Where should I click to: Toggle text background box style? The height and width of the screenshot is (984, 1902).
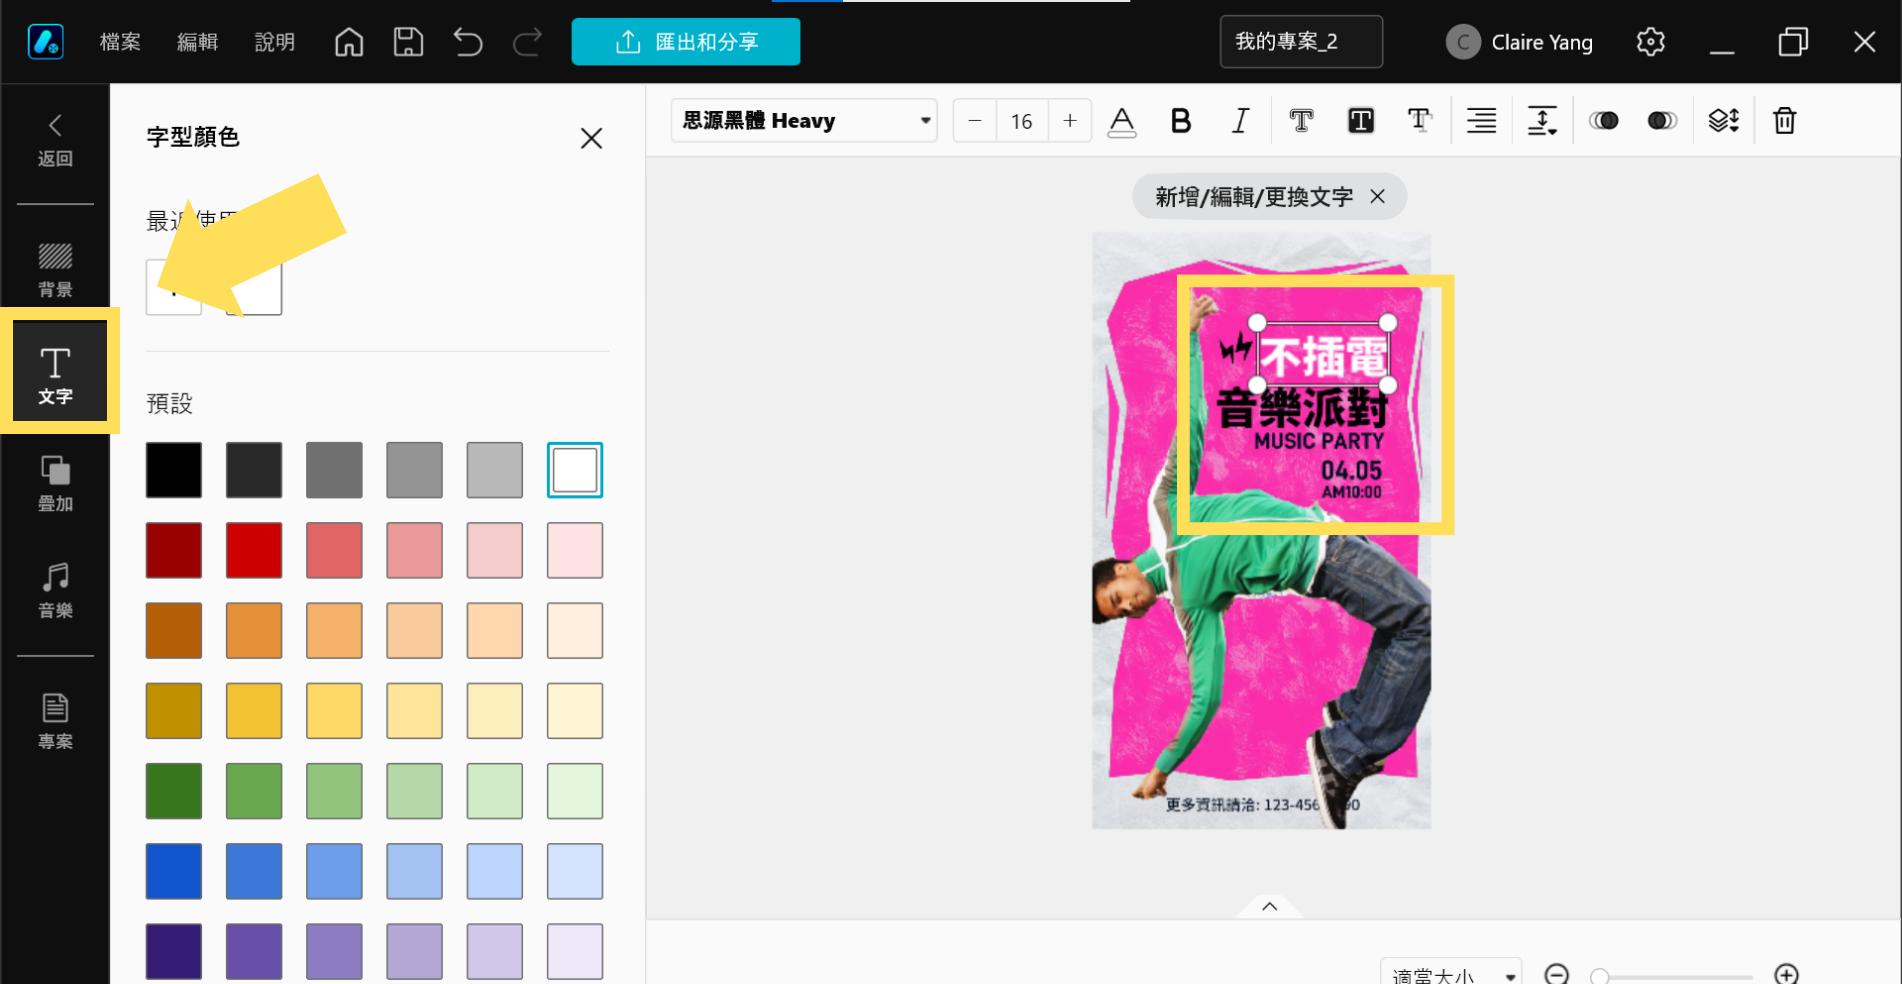[x=1360, y=121]
